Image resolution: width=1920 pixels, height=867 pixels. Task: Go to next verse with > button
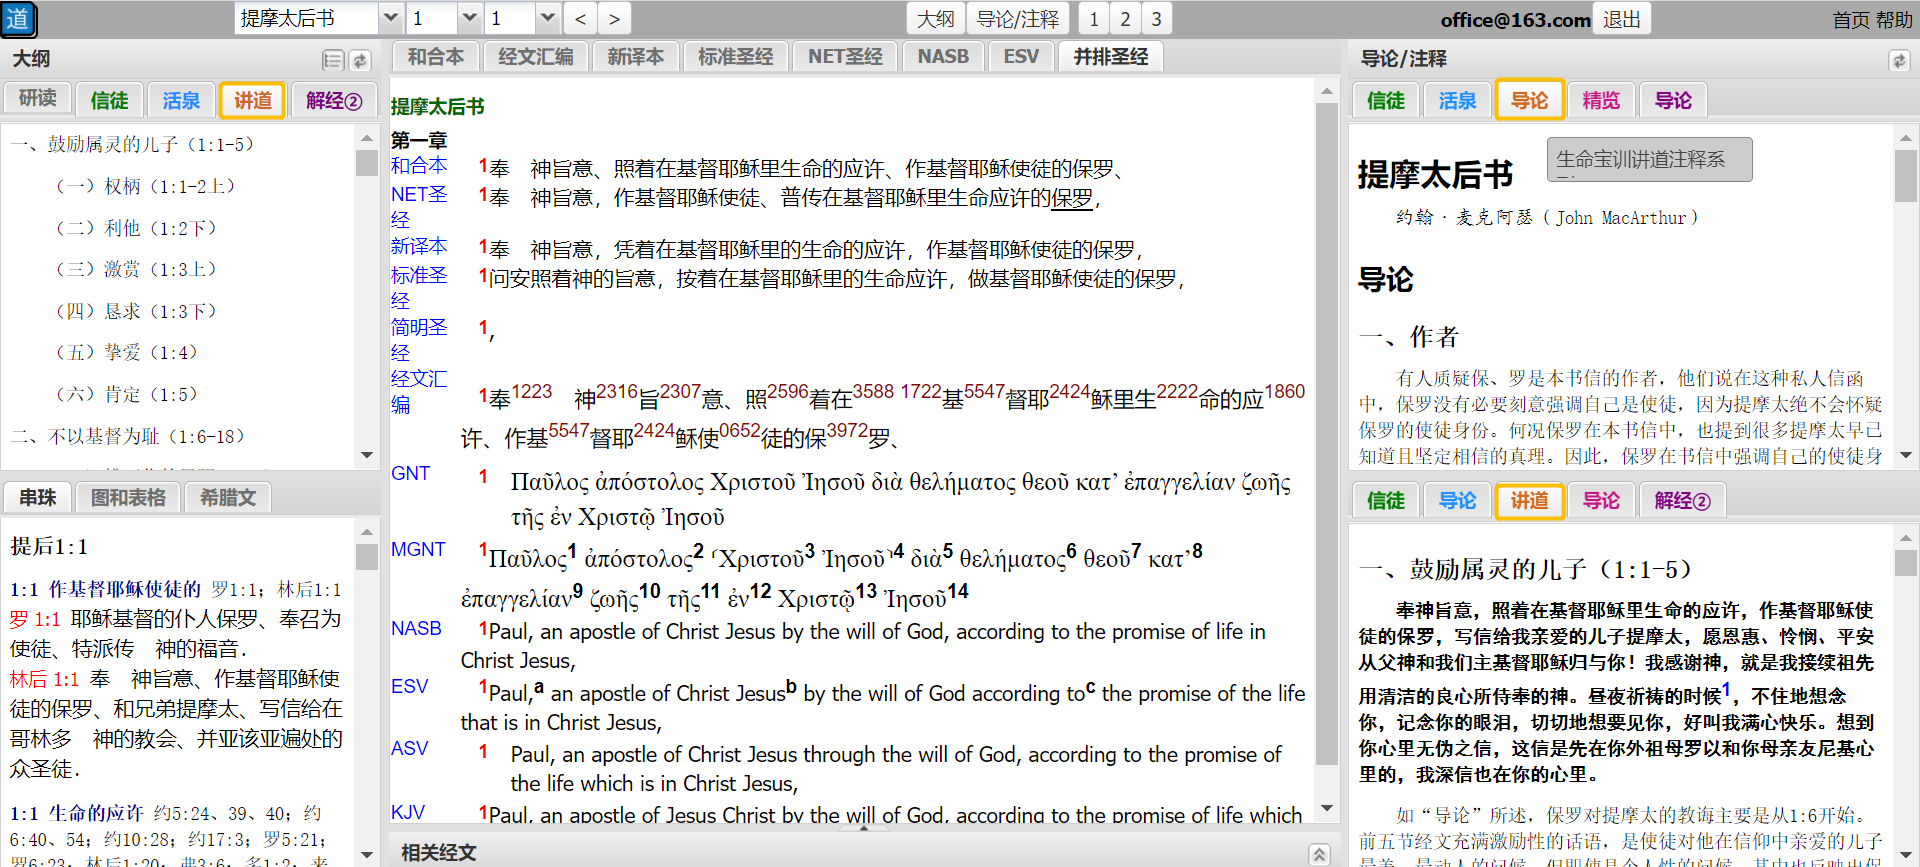[x=614, y=19]
